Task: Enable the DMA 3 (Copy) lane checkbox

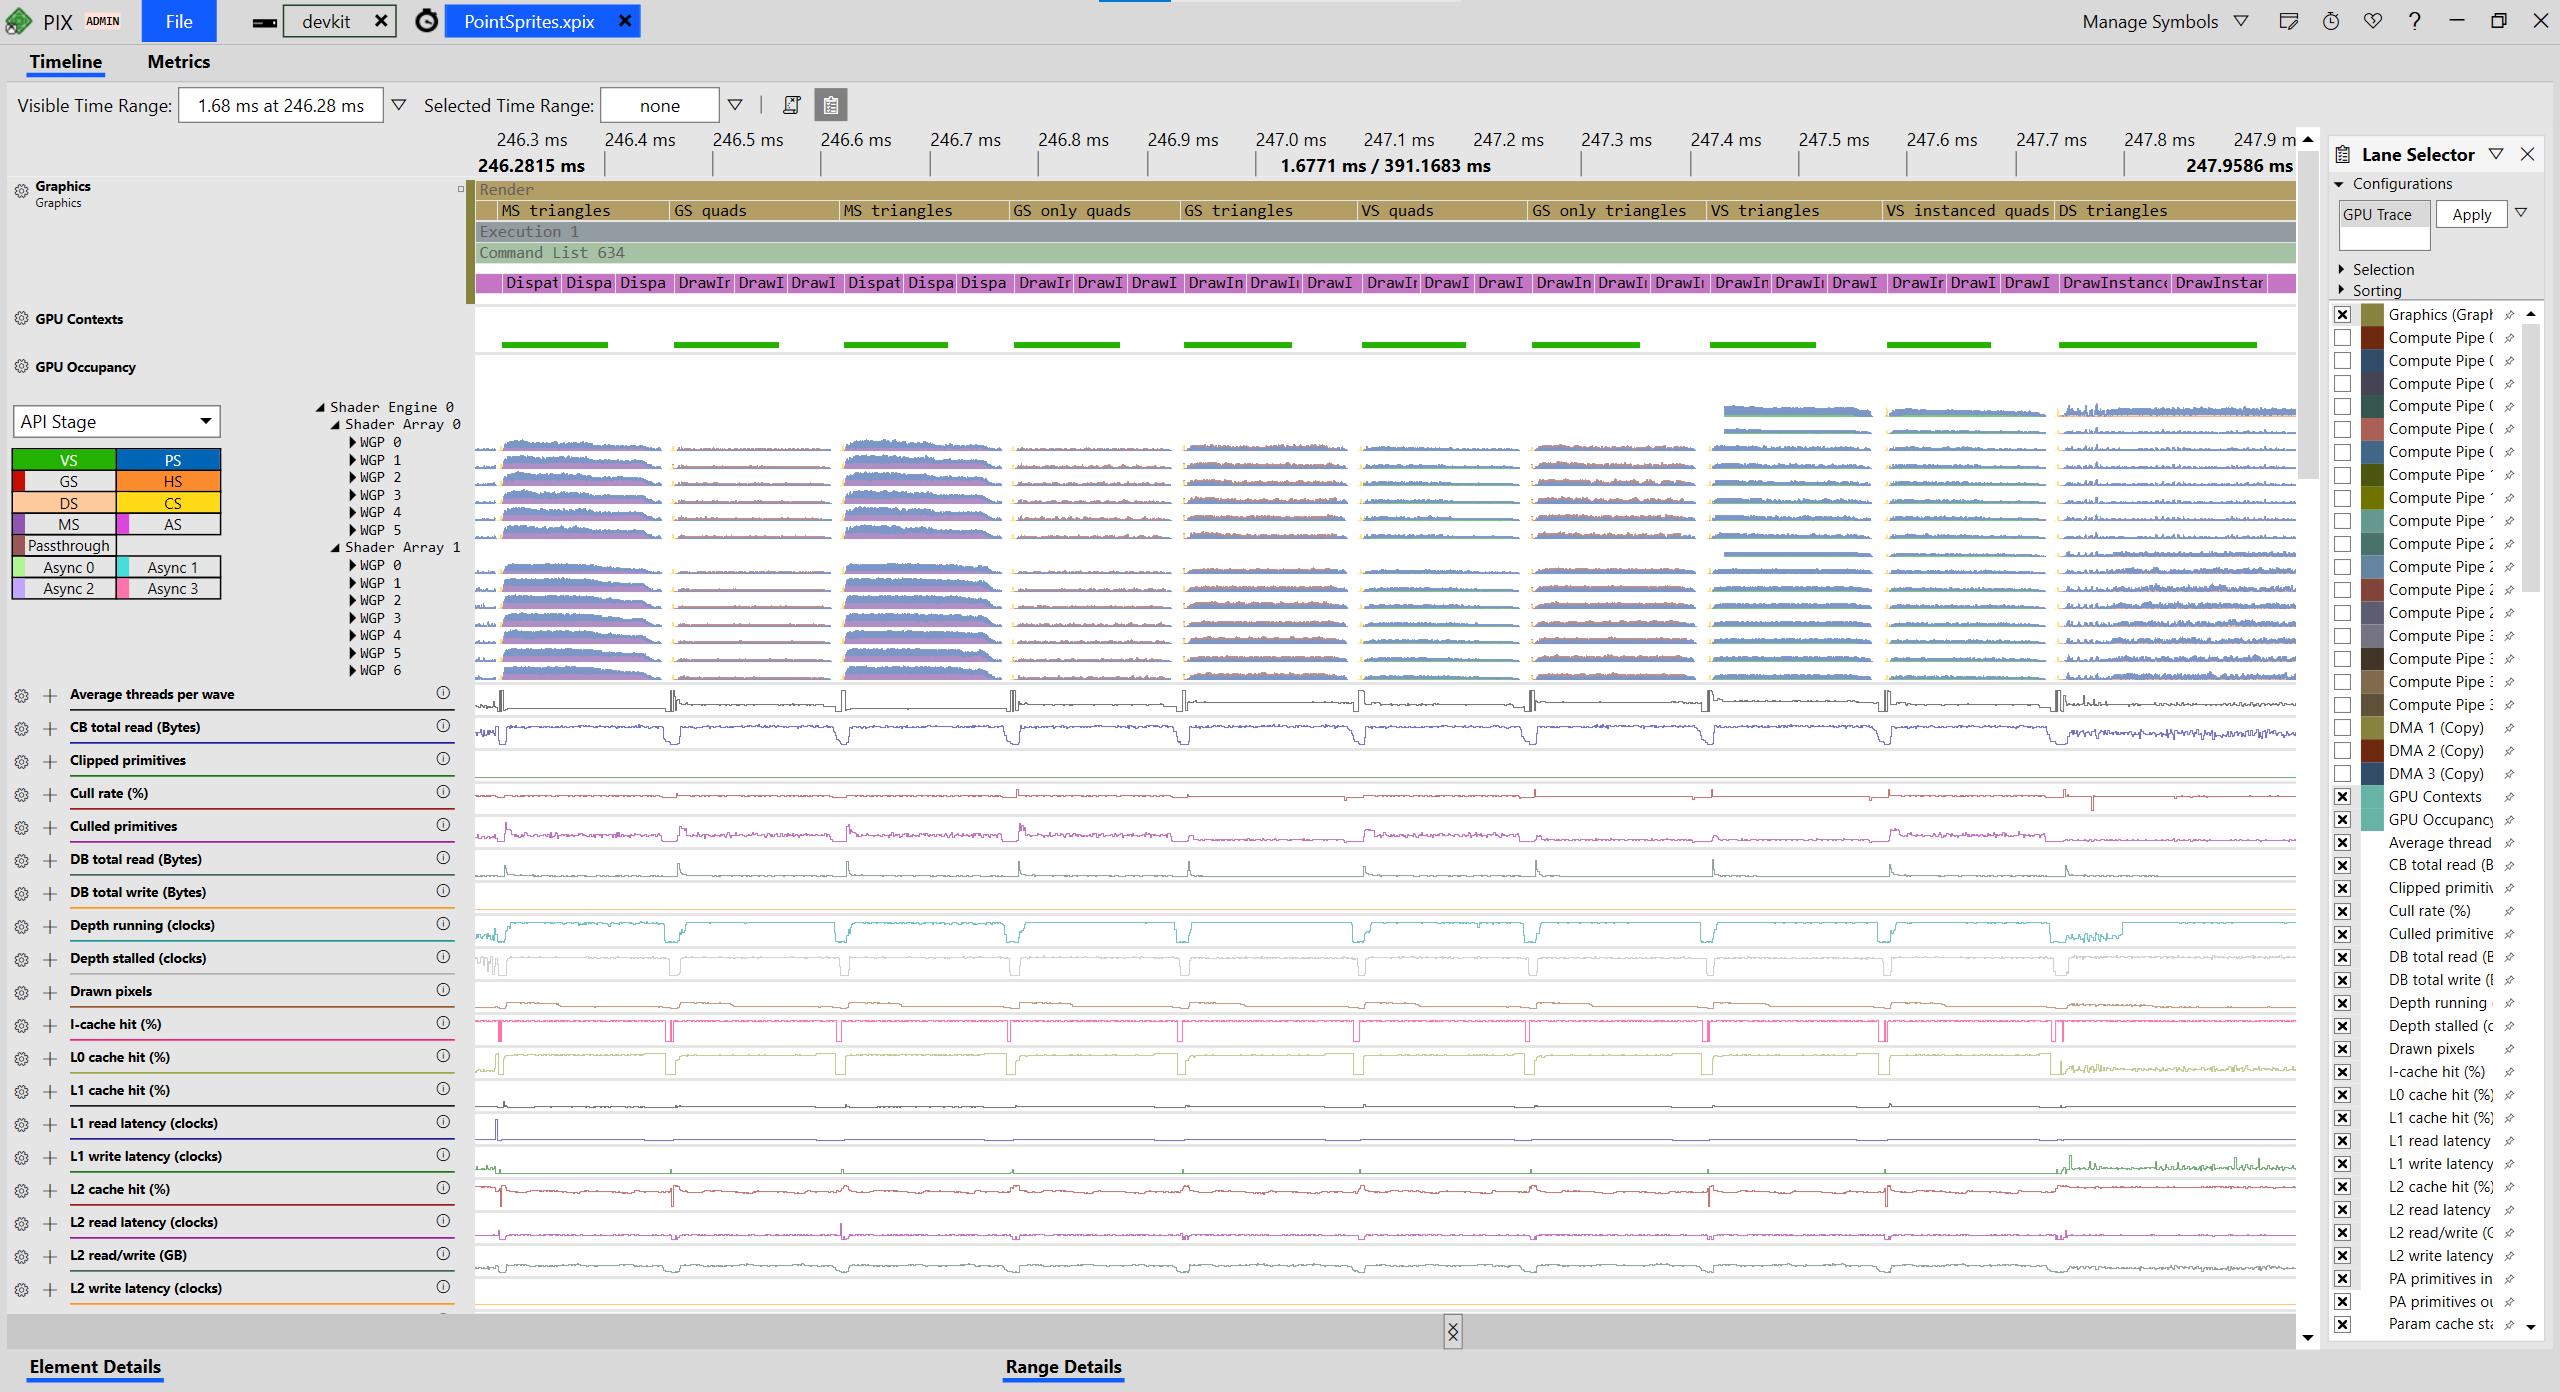Action: (2342, 773)
